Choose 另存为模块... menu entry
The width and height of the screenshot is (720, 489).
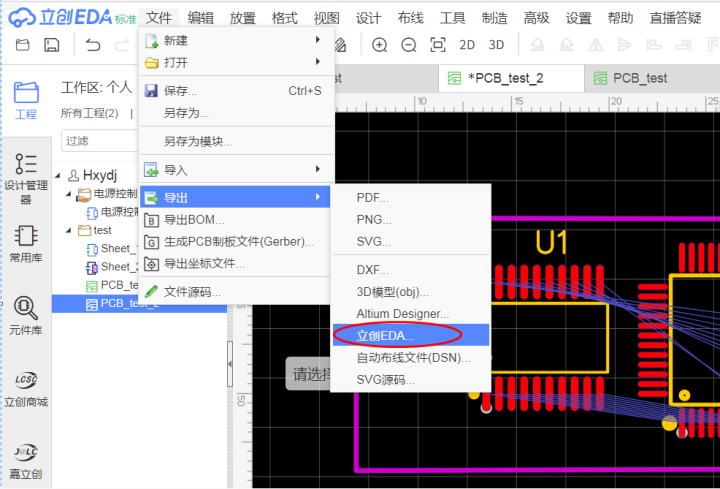tap(236, 141)
